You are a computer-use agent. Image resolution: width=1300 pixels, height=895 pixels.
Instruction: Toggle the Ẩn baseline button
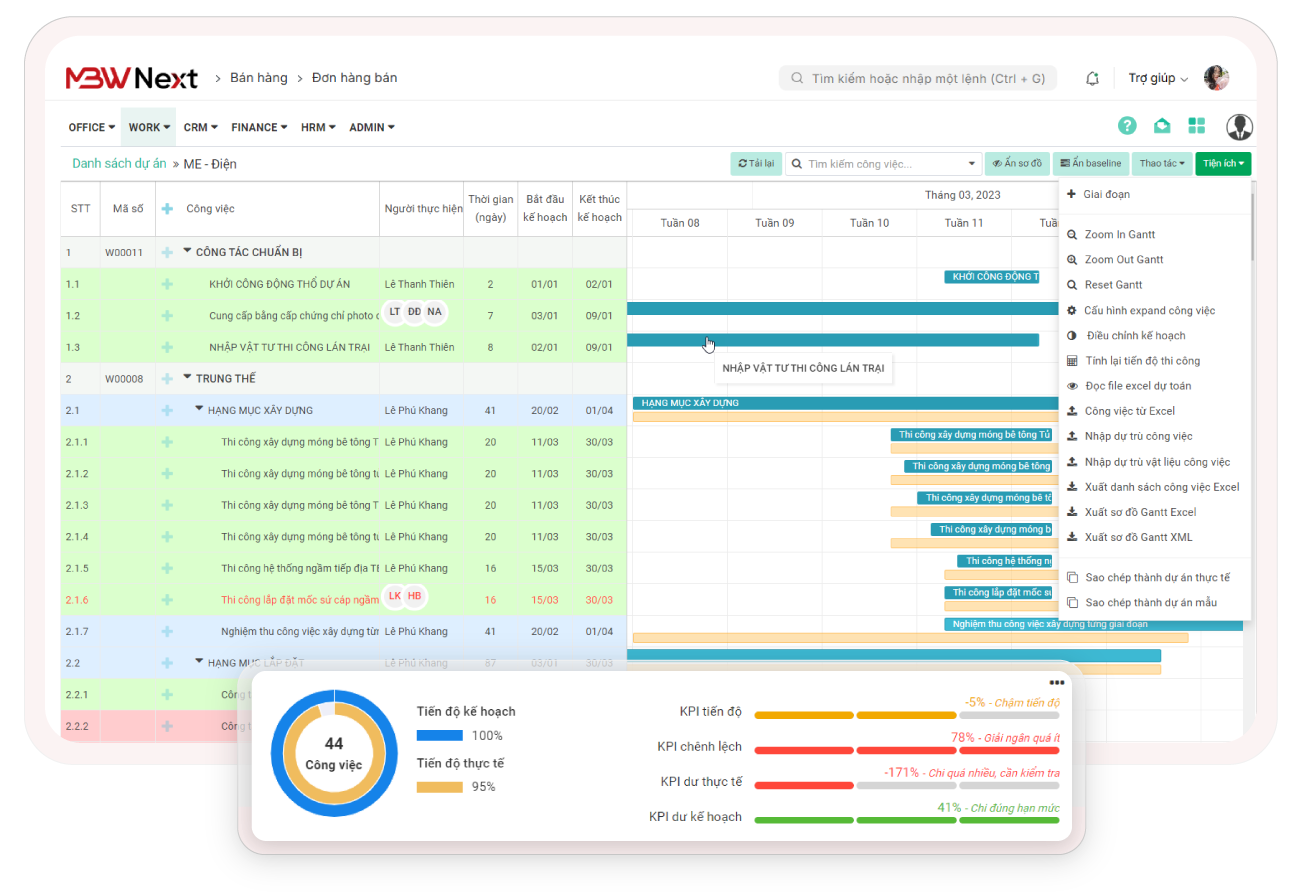1090,164
